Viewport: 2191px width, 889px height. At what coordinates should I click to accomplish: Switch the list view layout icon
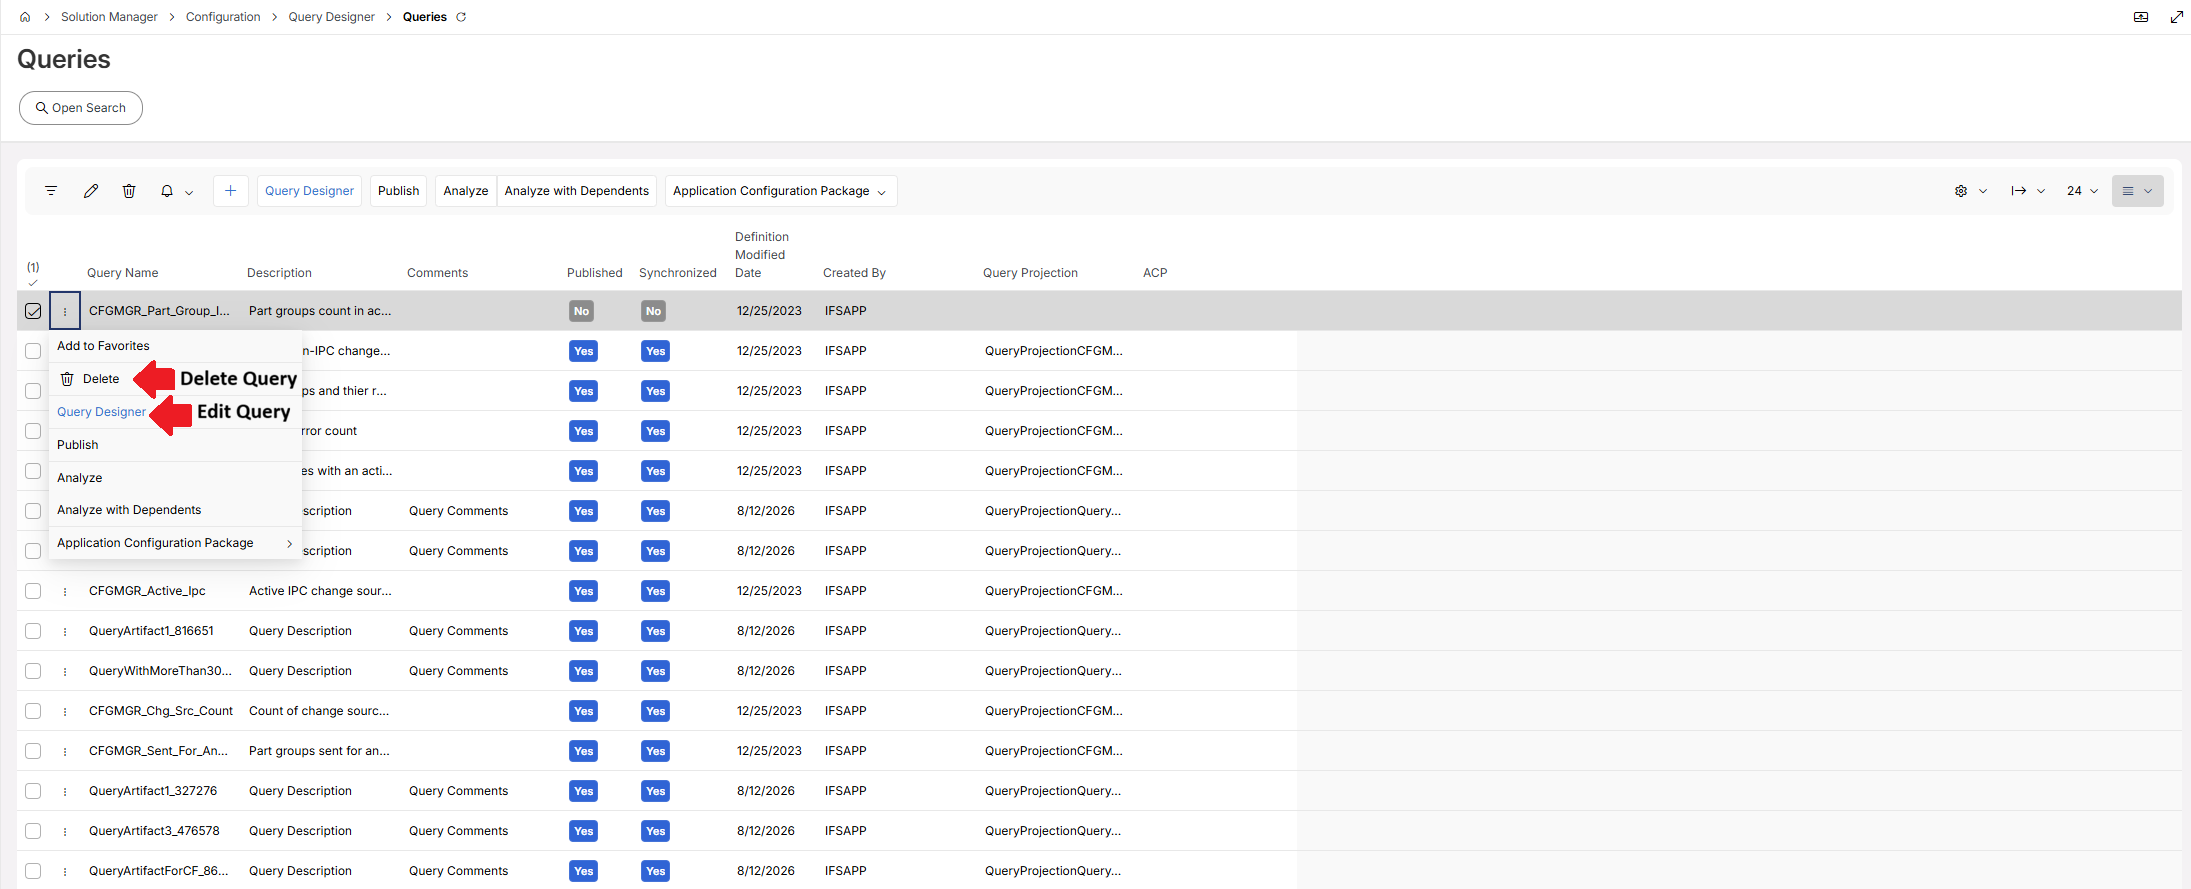pyautogui.click(x=2137, y=191)
